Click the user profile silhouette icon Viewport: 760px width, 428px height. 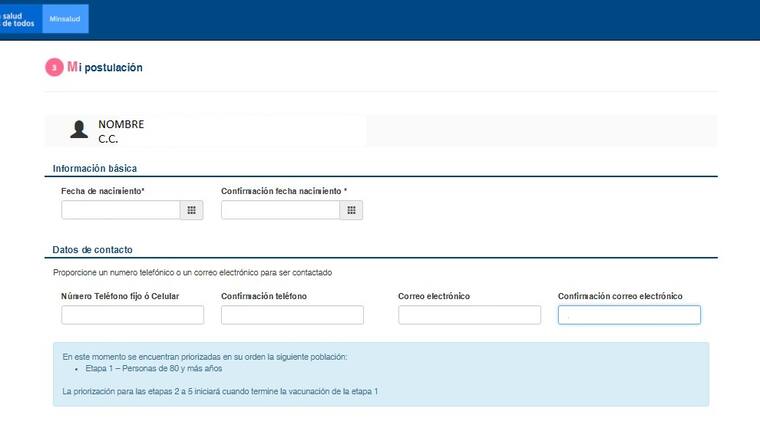coord(79,130)
